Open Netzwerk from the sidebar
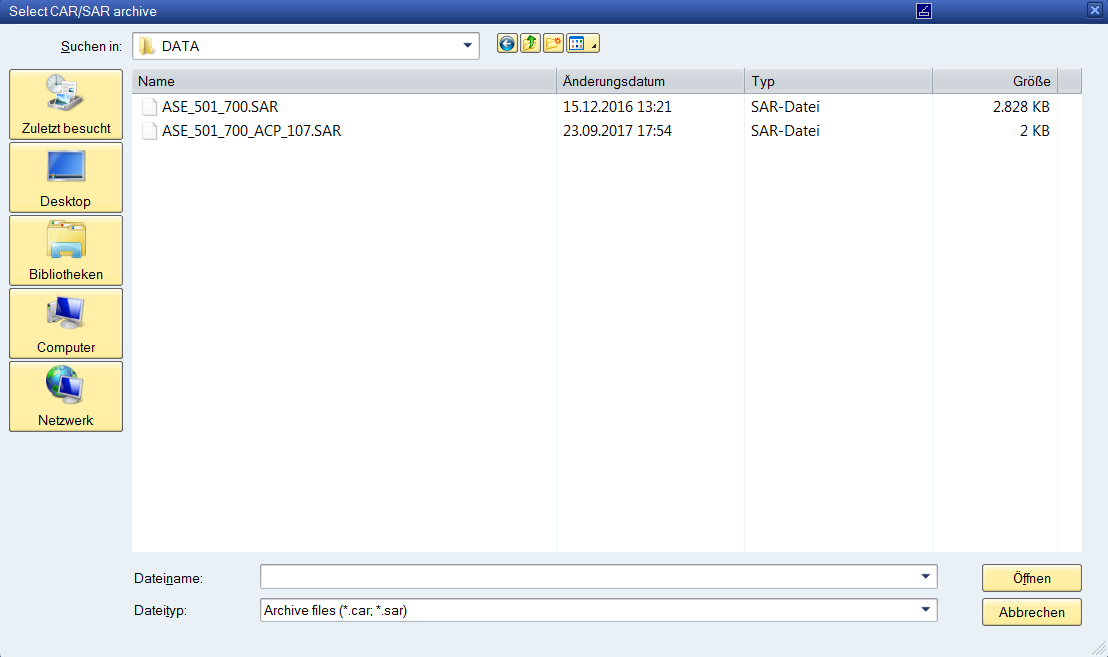 [x=65, y=396]
